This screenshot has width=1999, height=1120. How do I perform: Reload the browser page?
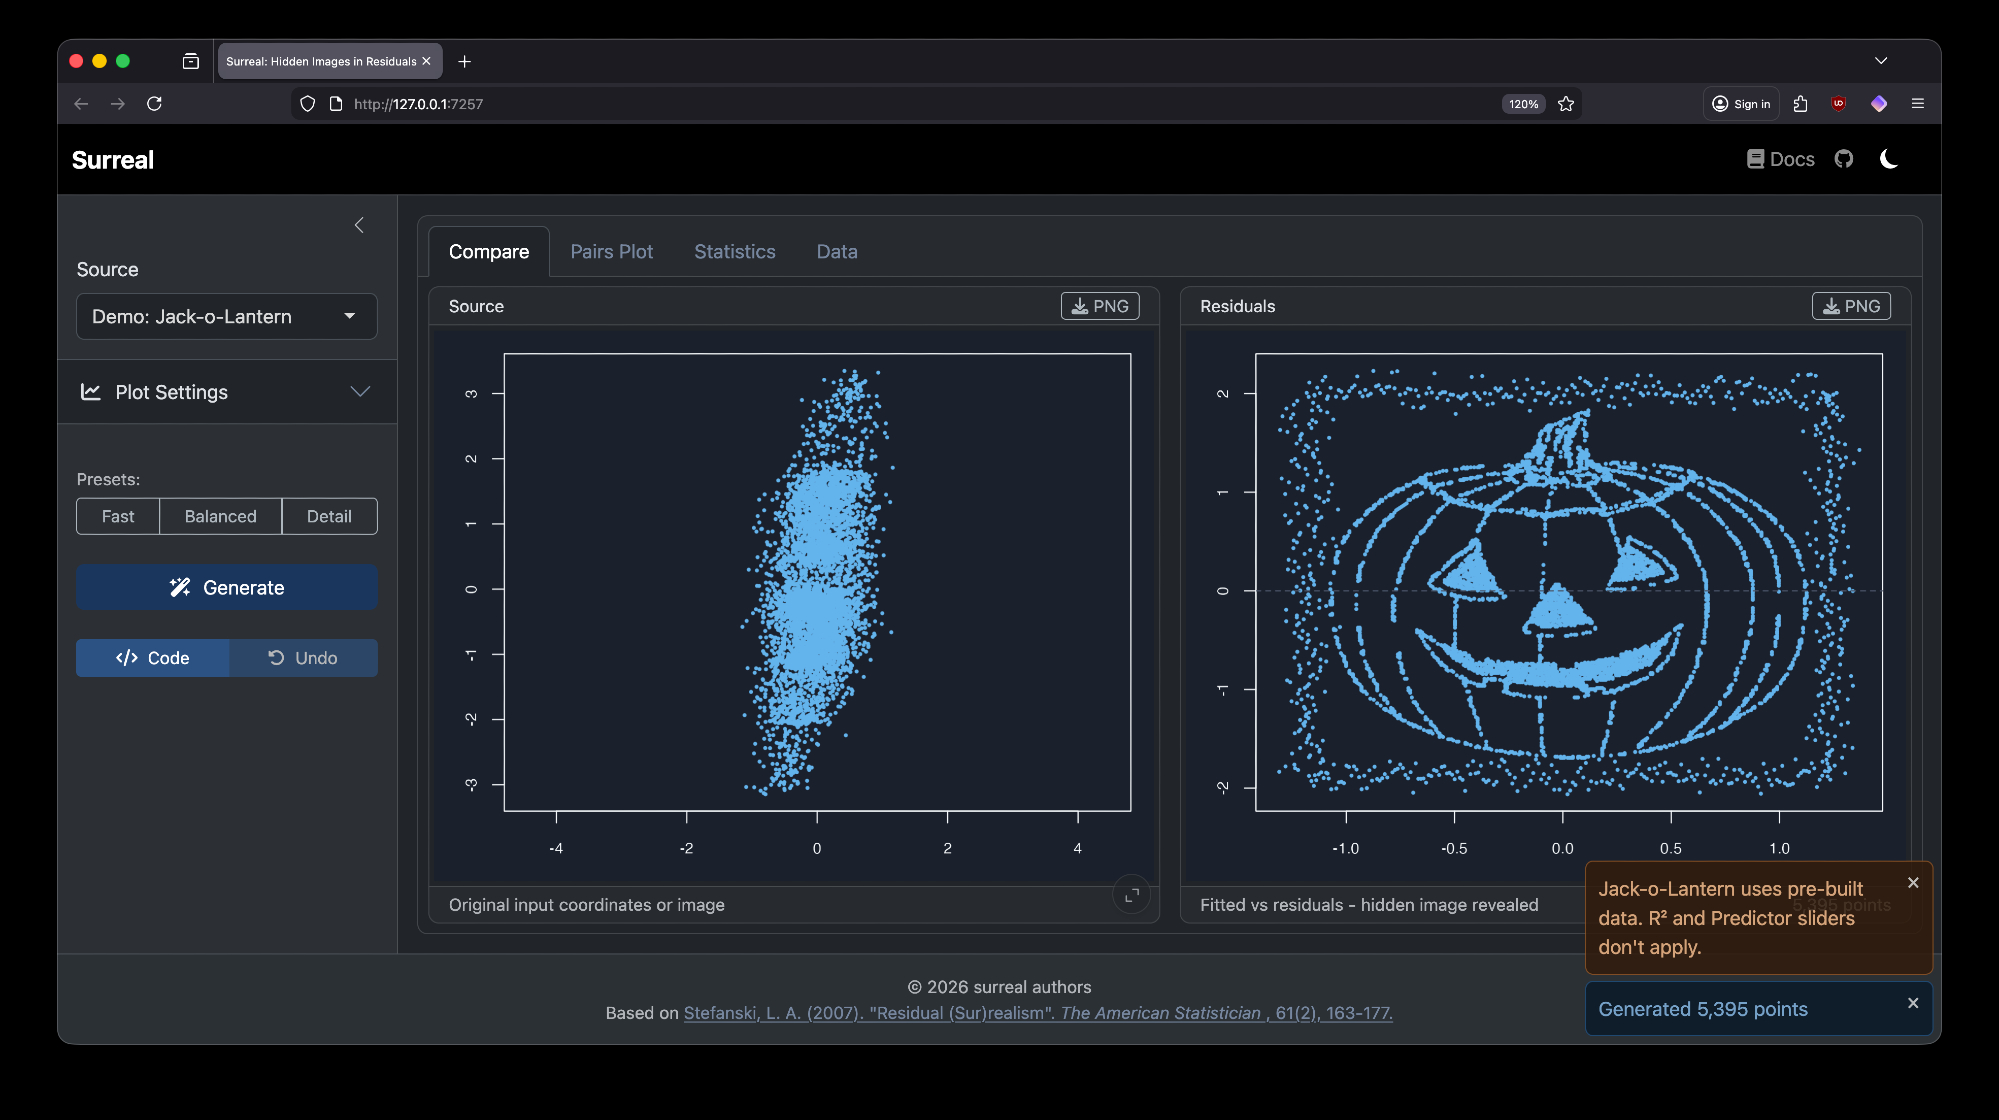[x=154, y=104]
